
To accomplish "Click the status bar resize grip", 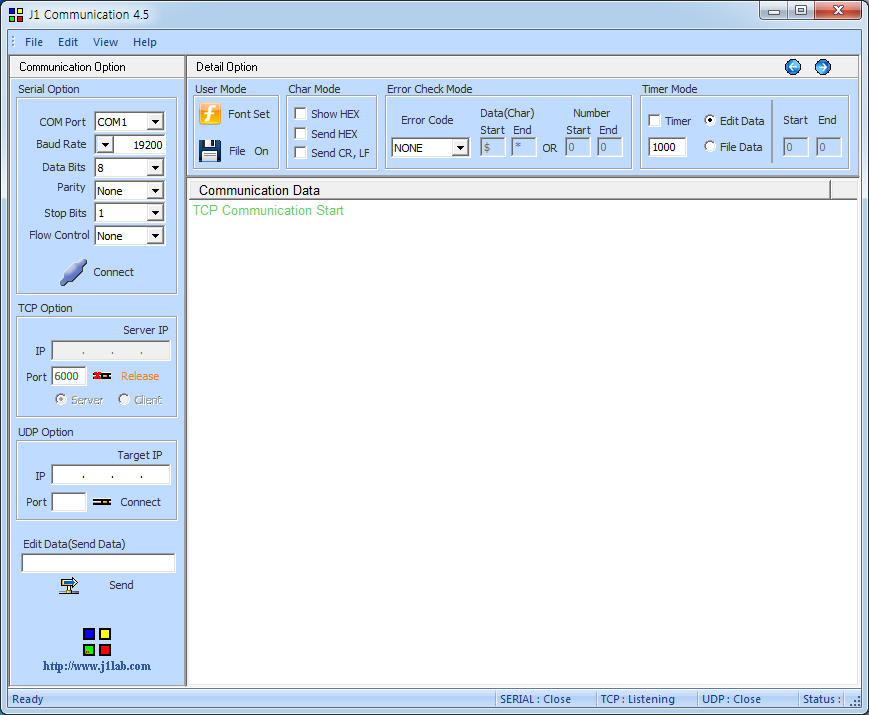I will click(x=855, y=701).
